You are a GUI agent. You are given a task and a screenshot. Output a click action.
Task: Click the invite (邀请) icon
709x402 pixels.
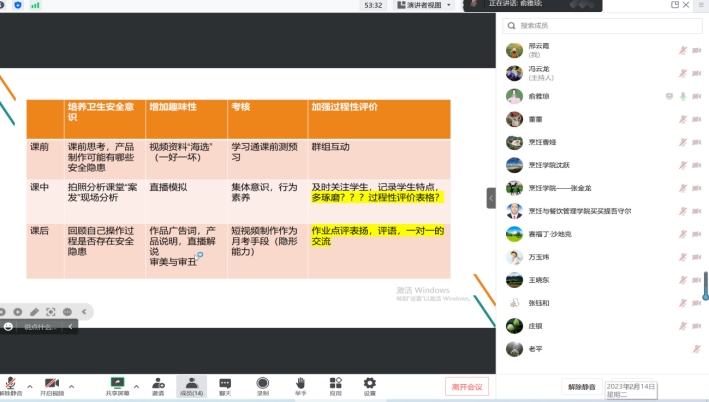point(158,382)
